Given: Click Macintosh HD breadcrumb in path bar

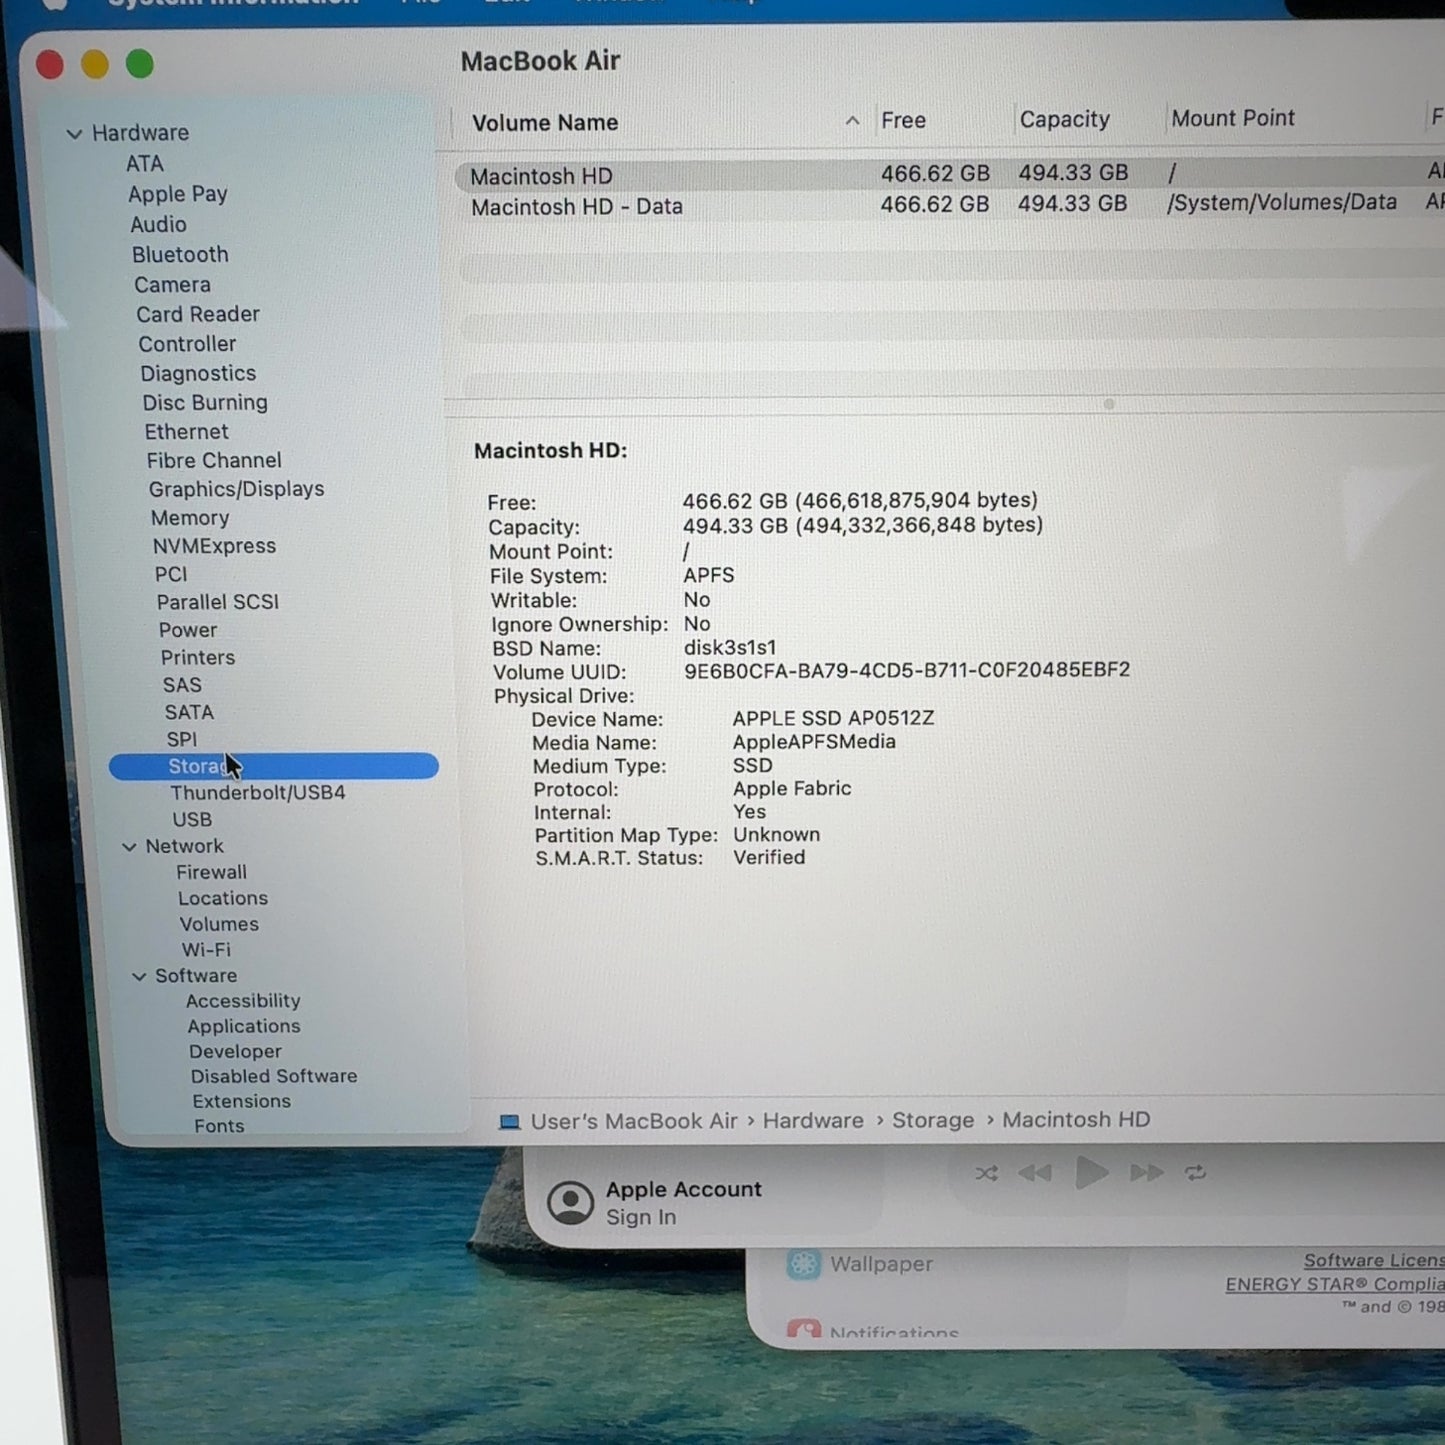Looking at the screenshot, I should (1076, 1120).
